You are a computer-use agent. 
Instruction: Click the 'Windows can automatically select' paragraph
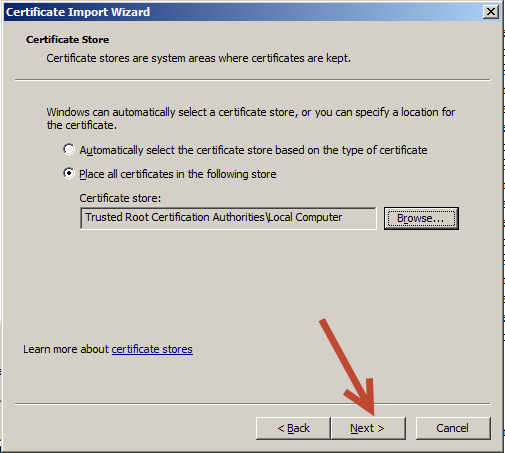click(251, 118)
